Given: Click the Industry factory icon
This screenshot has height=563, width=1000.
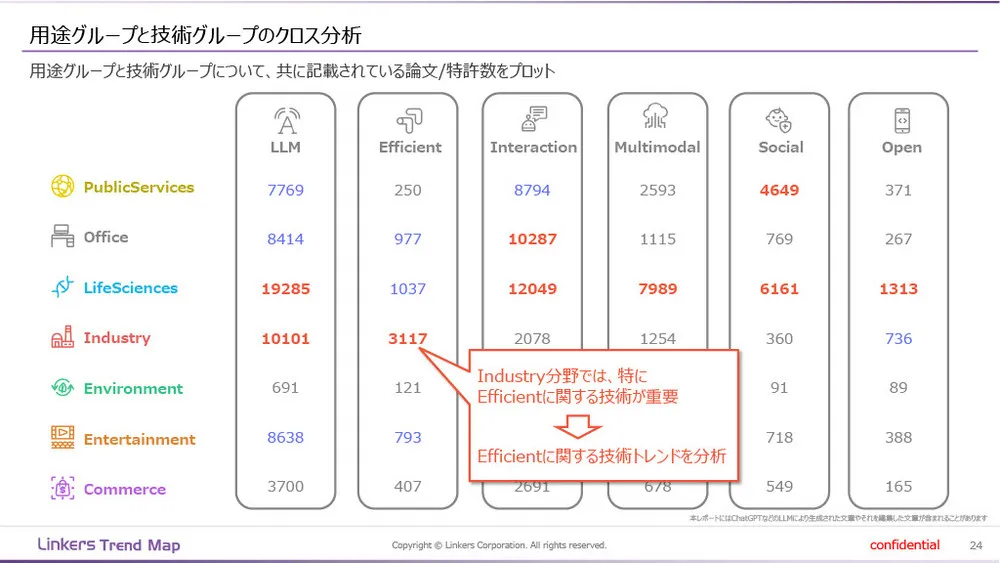Looking at the screenshot, I should coord(62,337).
